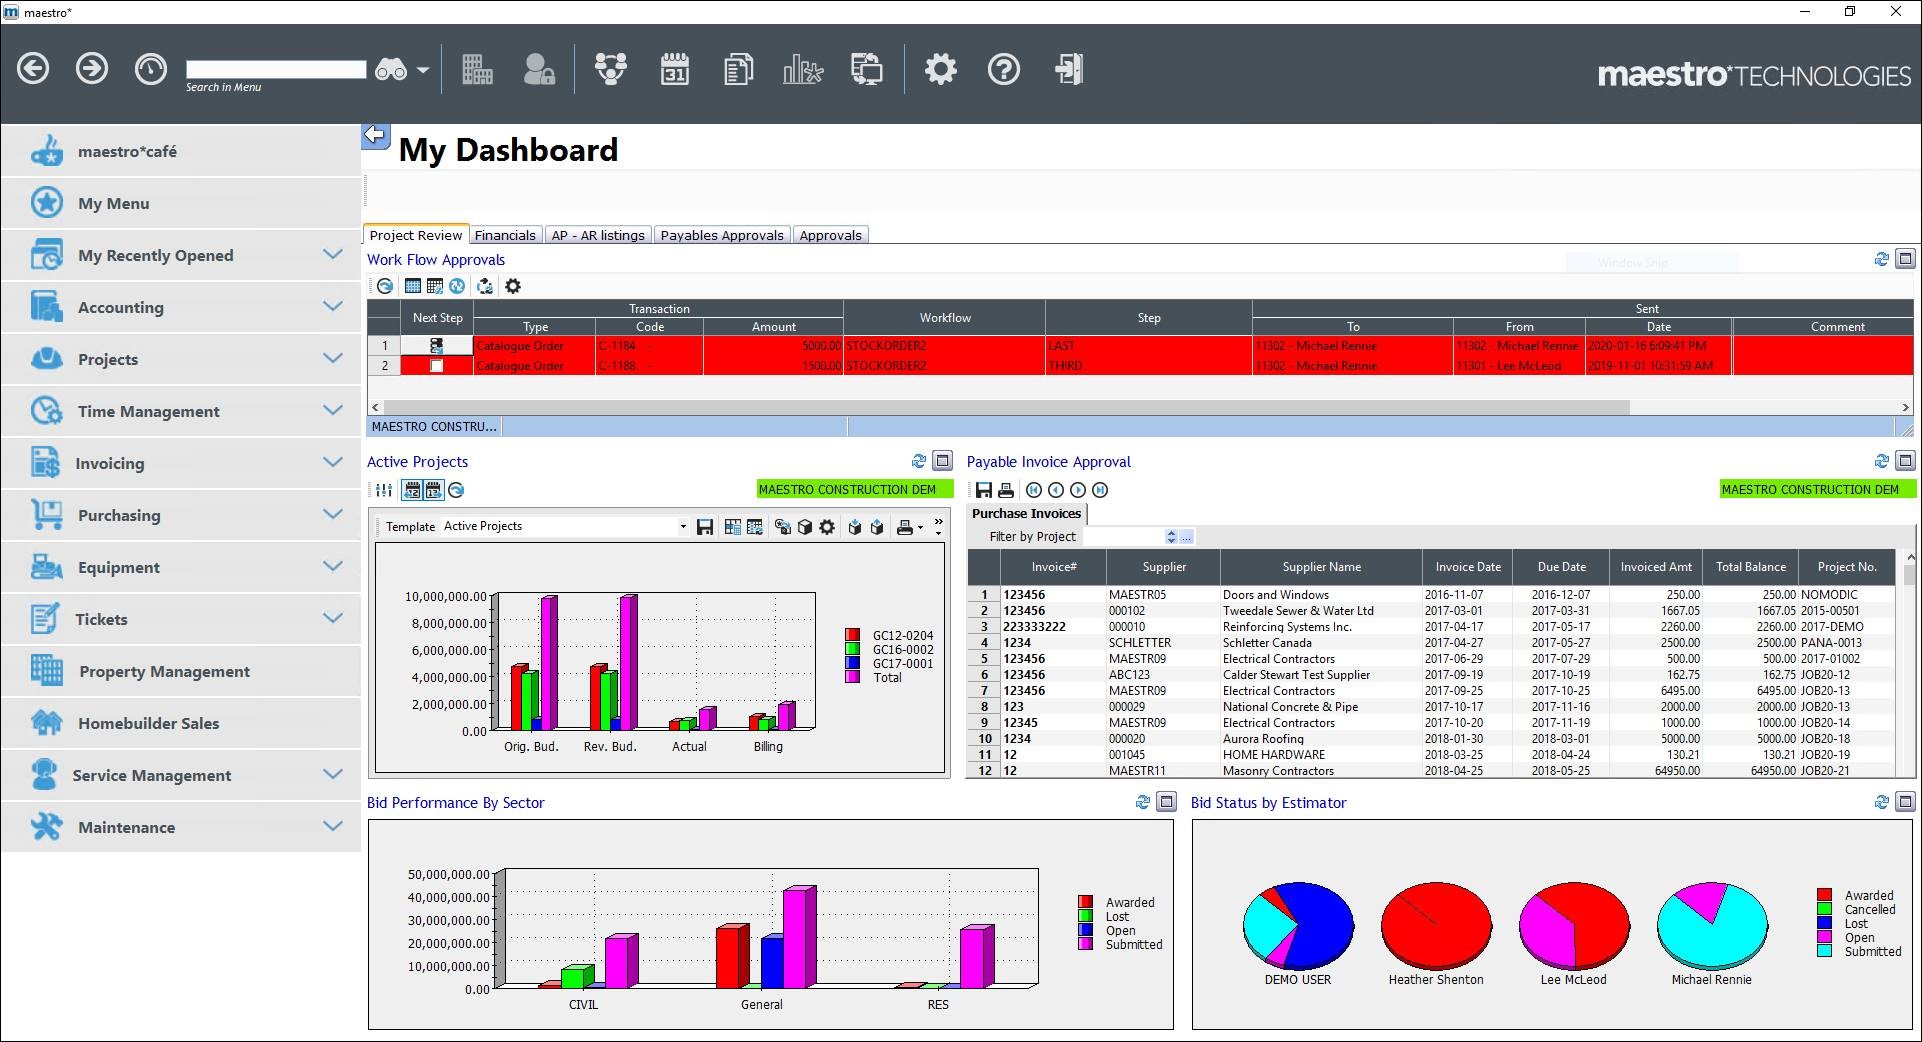This screenshot has height=1042, width=1922.
Task: Open the search options dropdown beside the binoculars
Action: (x=423, y=70)
